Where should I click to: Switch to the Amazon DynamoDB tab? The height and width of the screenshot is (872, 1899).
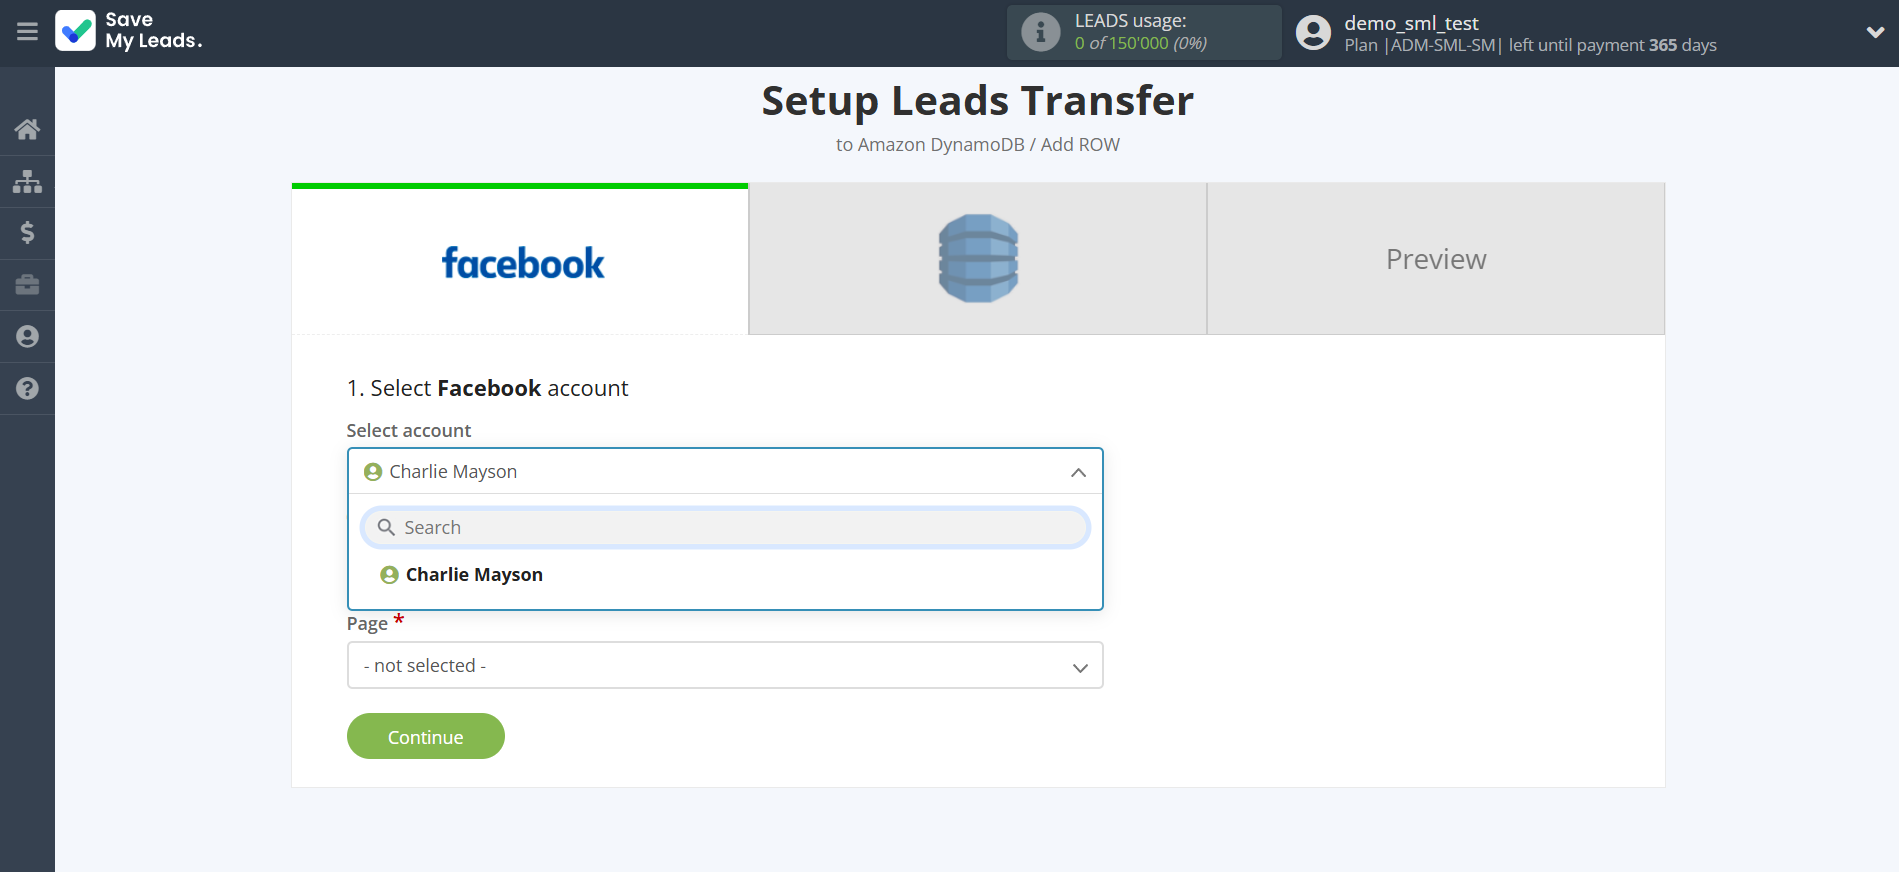pos(977,259)
